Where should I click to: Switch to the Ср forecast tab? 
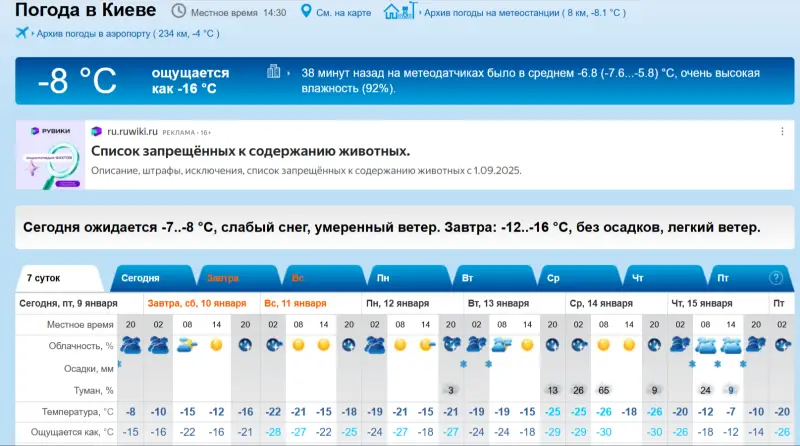coord(553,278)
